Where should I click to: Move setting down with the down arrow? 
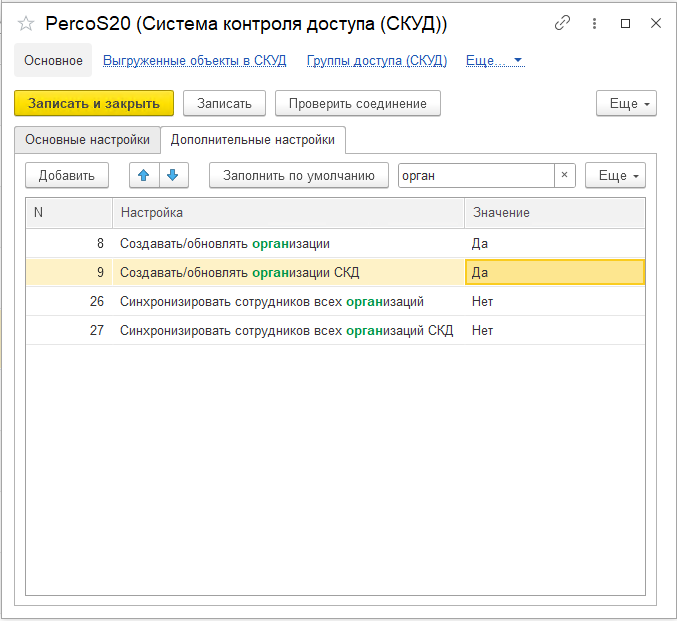[x=172, y=175]
